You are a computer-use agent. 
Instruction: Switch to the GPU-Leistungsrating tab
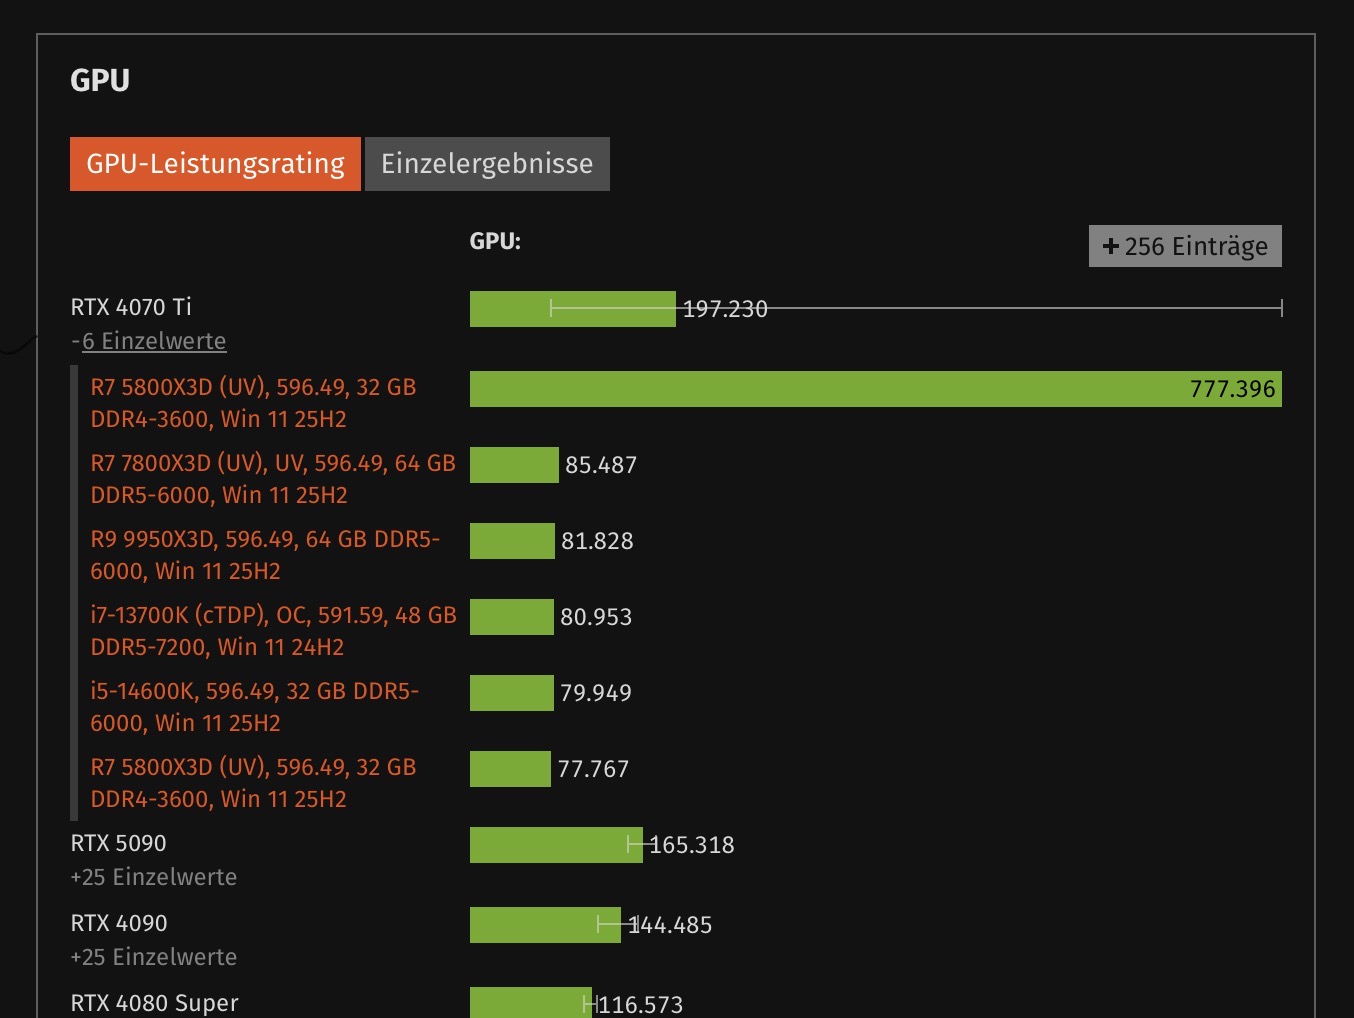point(215,164)
